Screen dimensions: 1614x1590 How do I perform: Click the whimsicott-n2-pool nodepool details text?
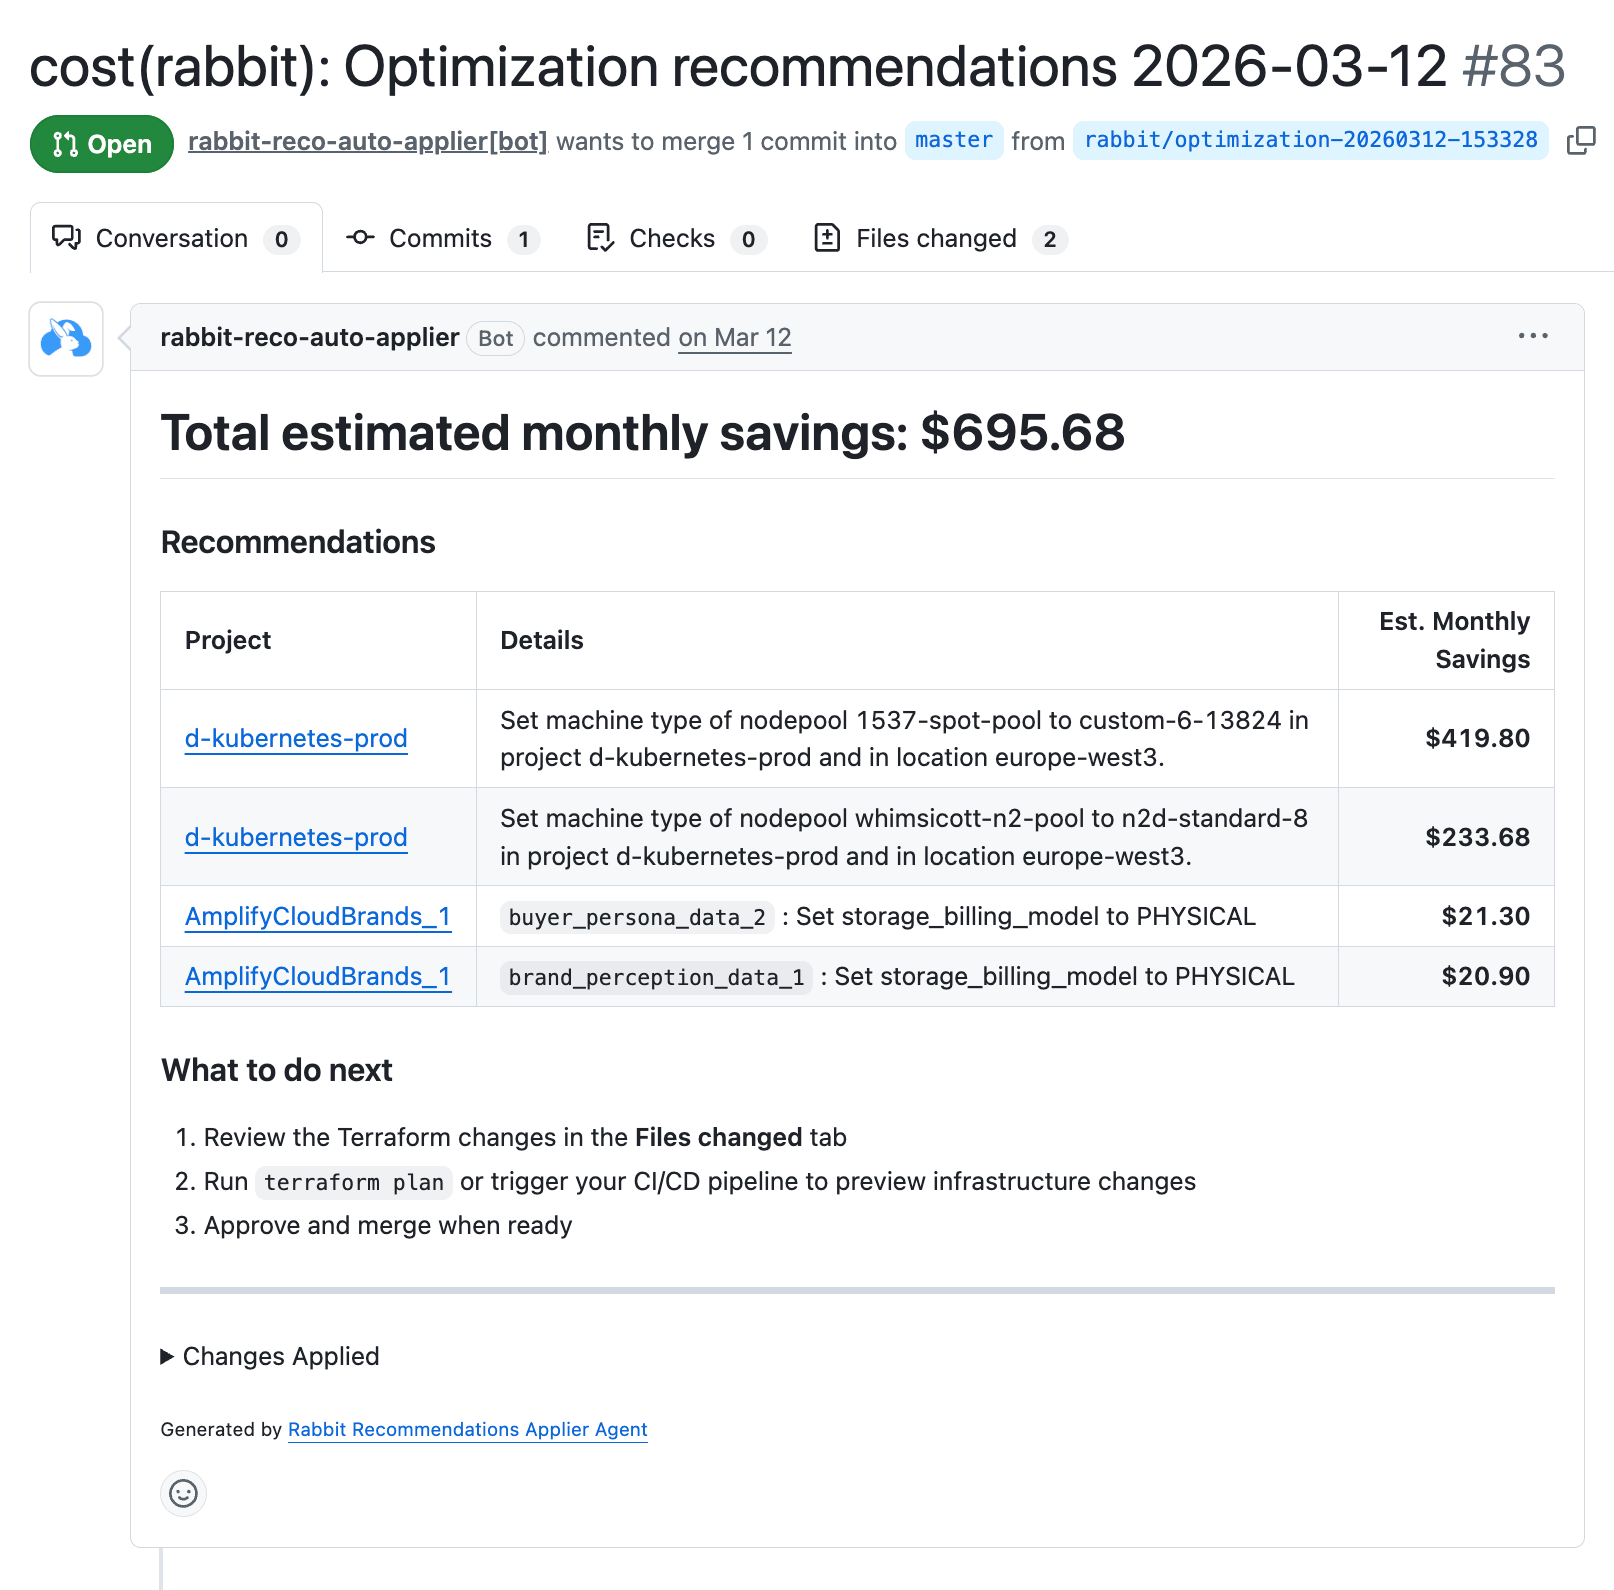click(x=904, y=837)
